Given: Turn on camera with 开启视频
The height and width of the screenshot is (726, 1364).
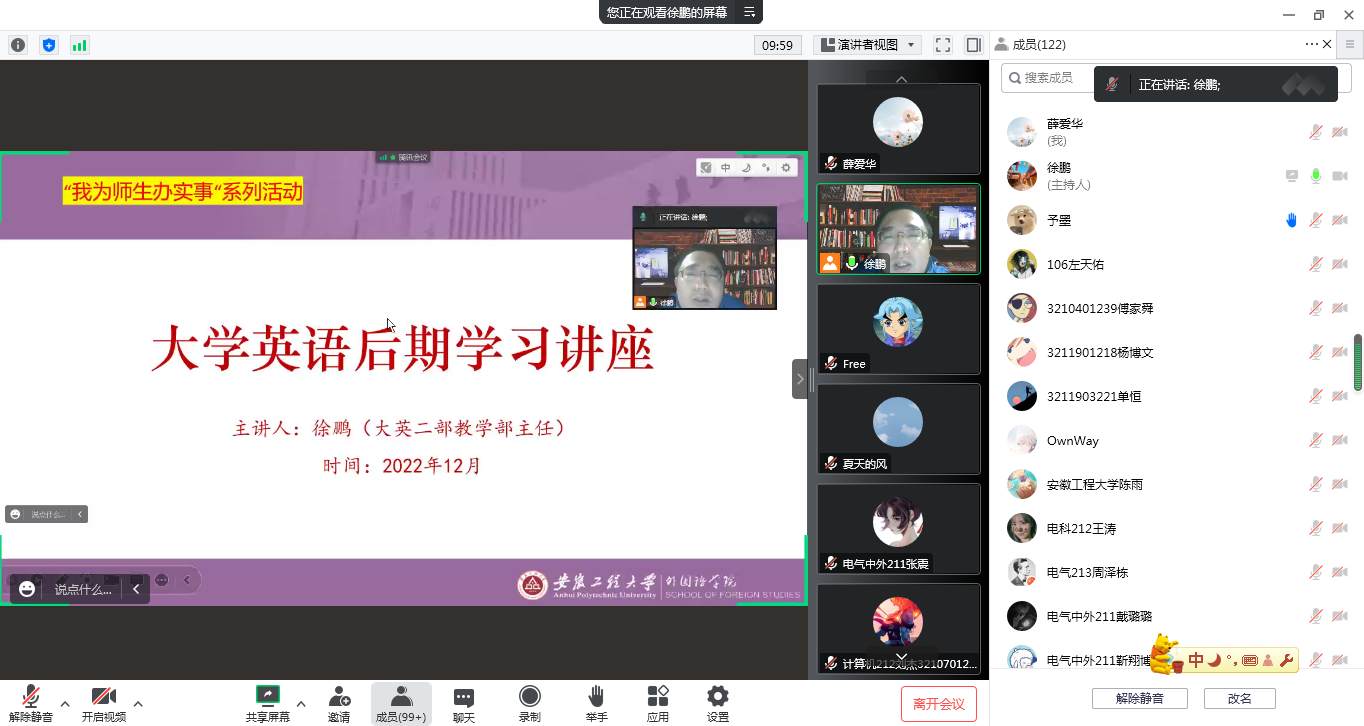Looking at the screenshot, I should [x=104, y=703].
